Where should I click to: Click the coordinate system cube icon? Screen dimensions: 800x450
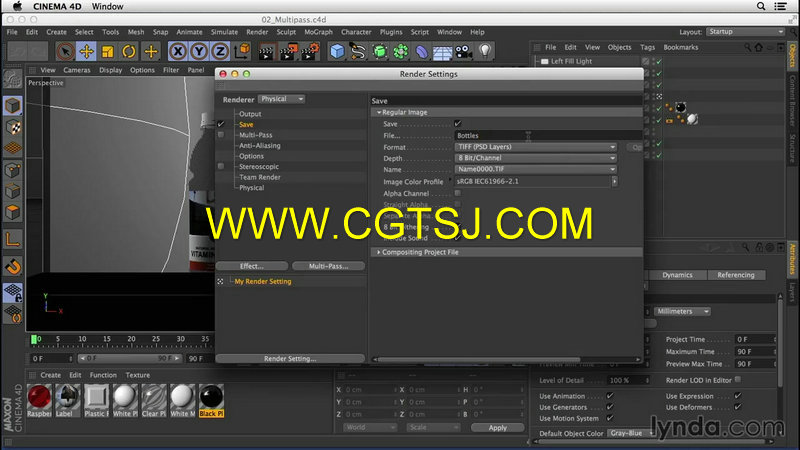[x=242, y=52]
